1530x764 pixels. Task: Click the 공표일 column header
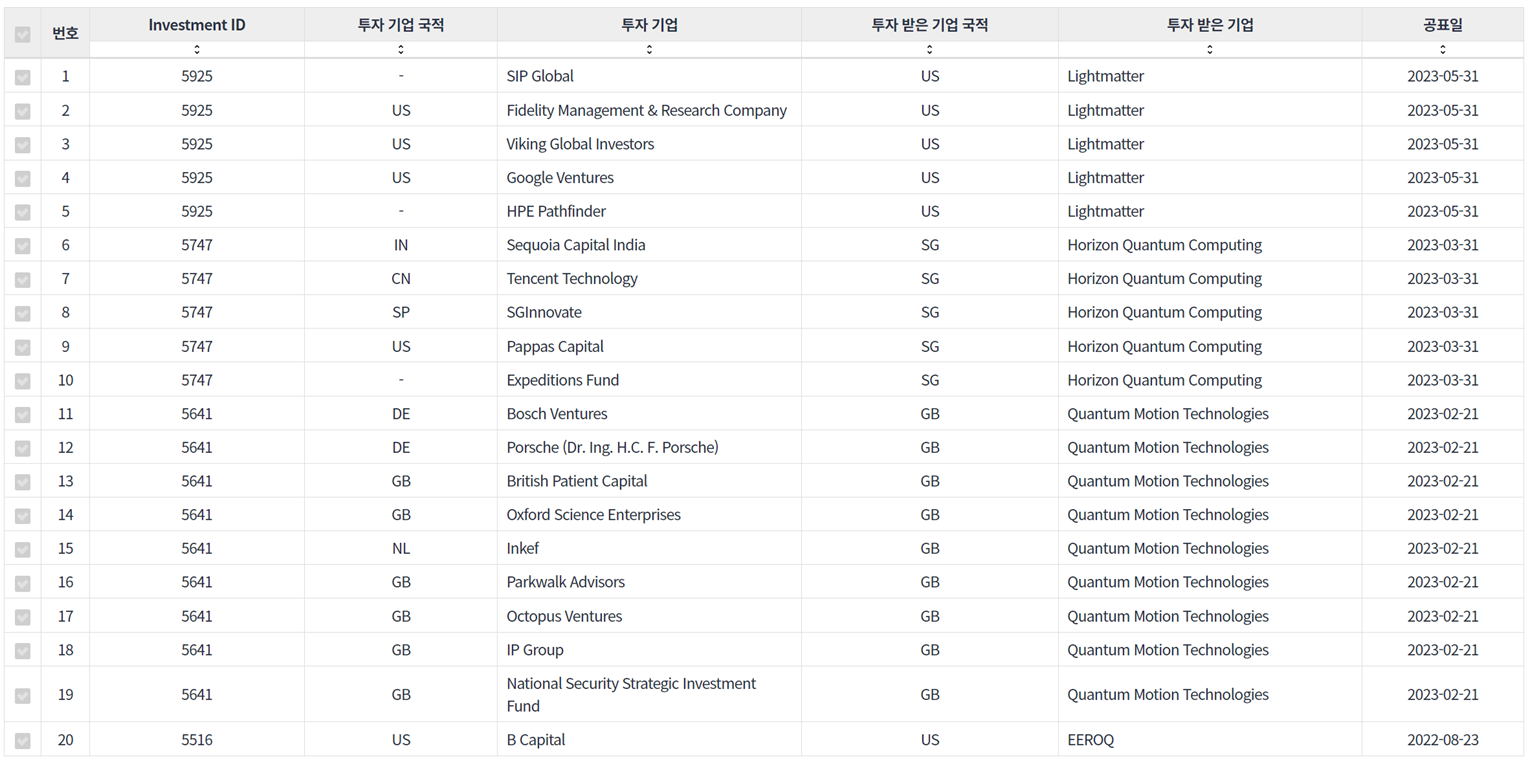click(x=1442, y=25)
